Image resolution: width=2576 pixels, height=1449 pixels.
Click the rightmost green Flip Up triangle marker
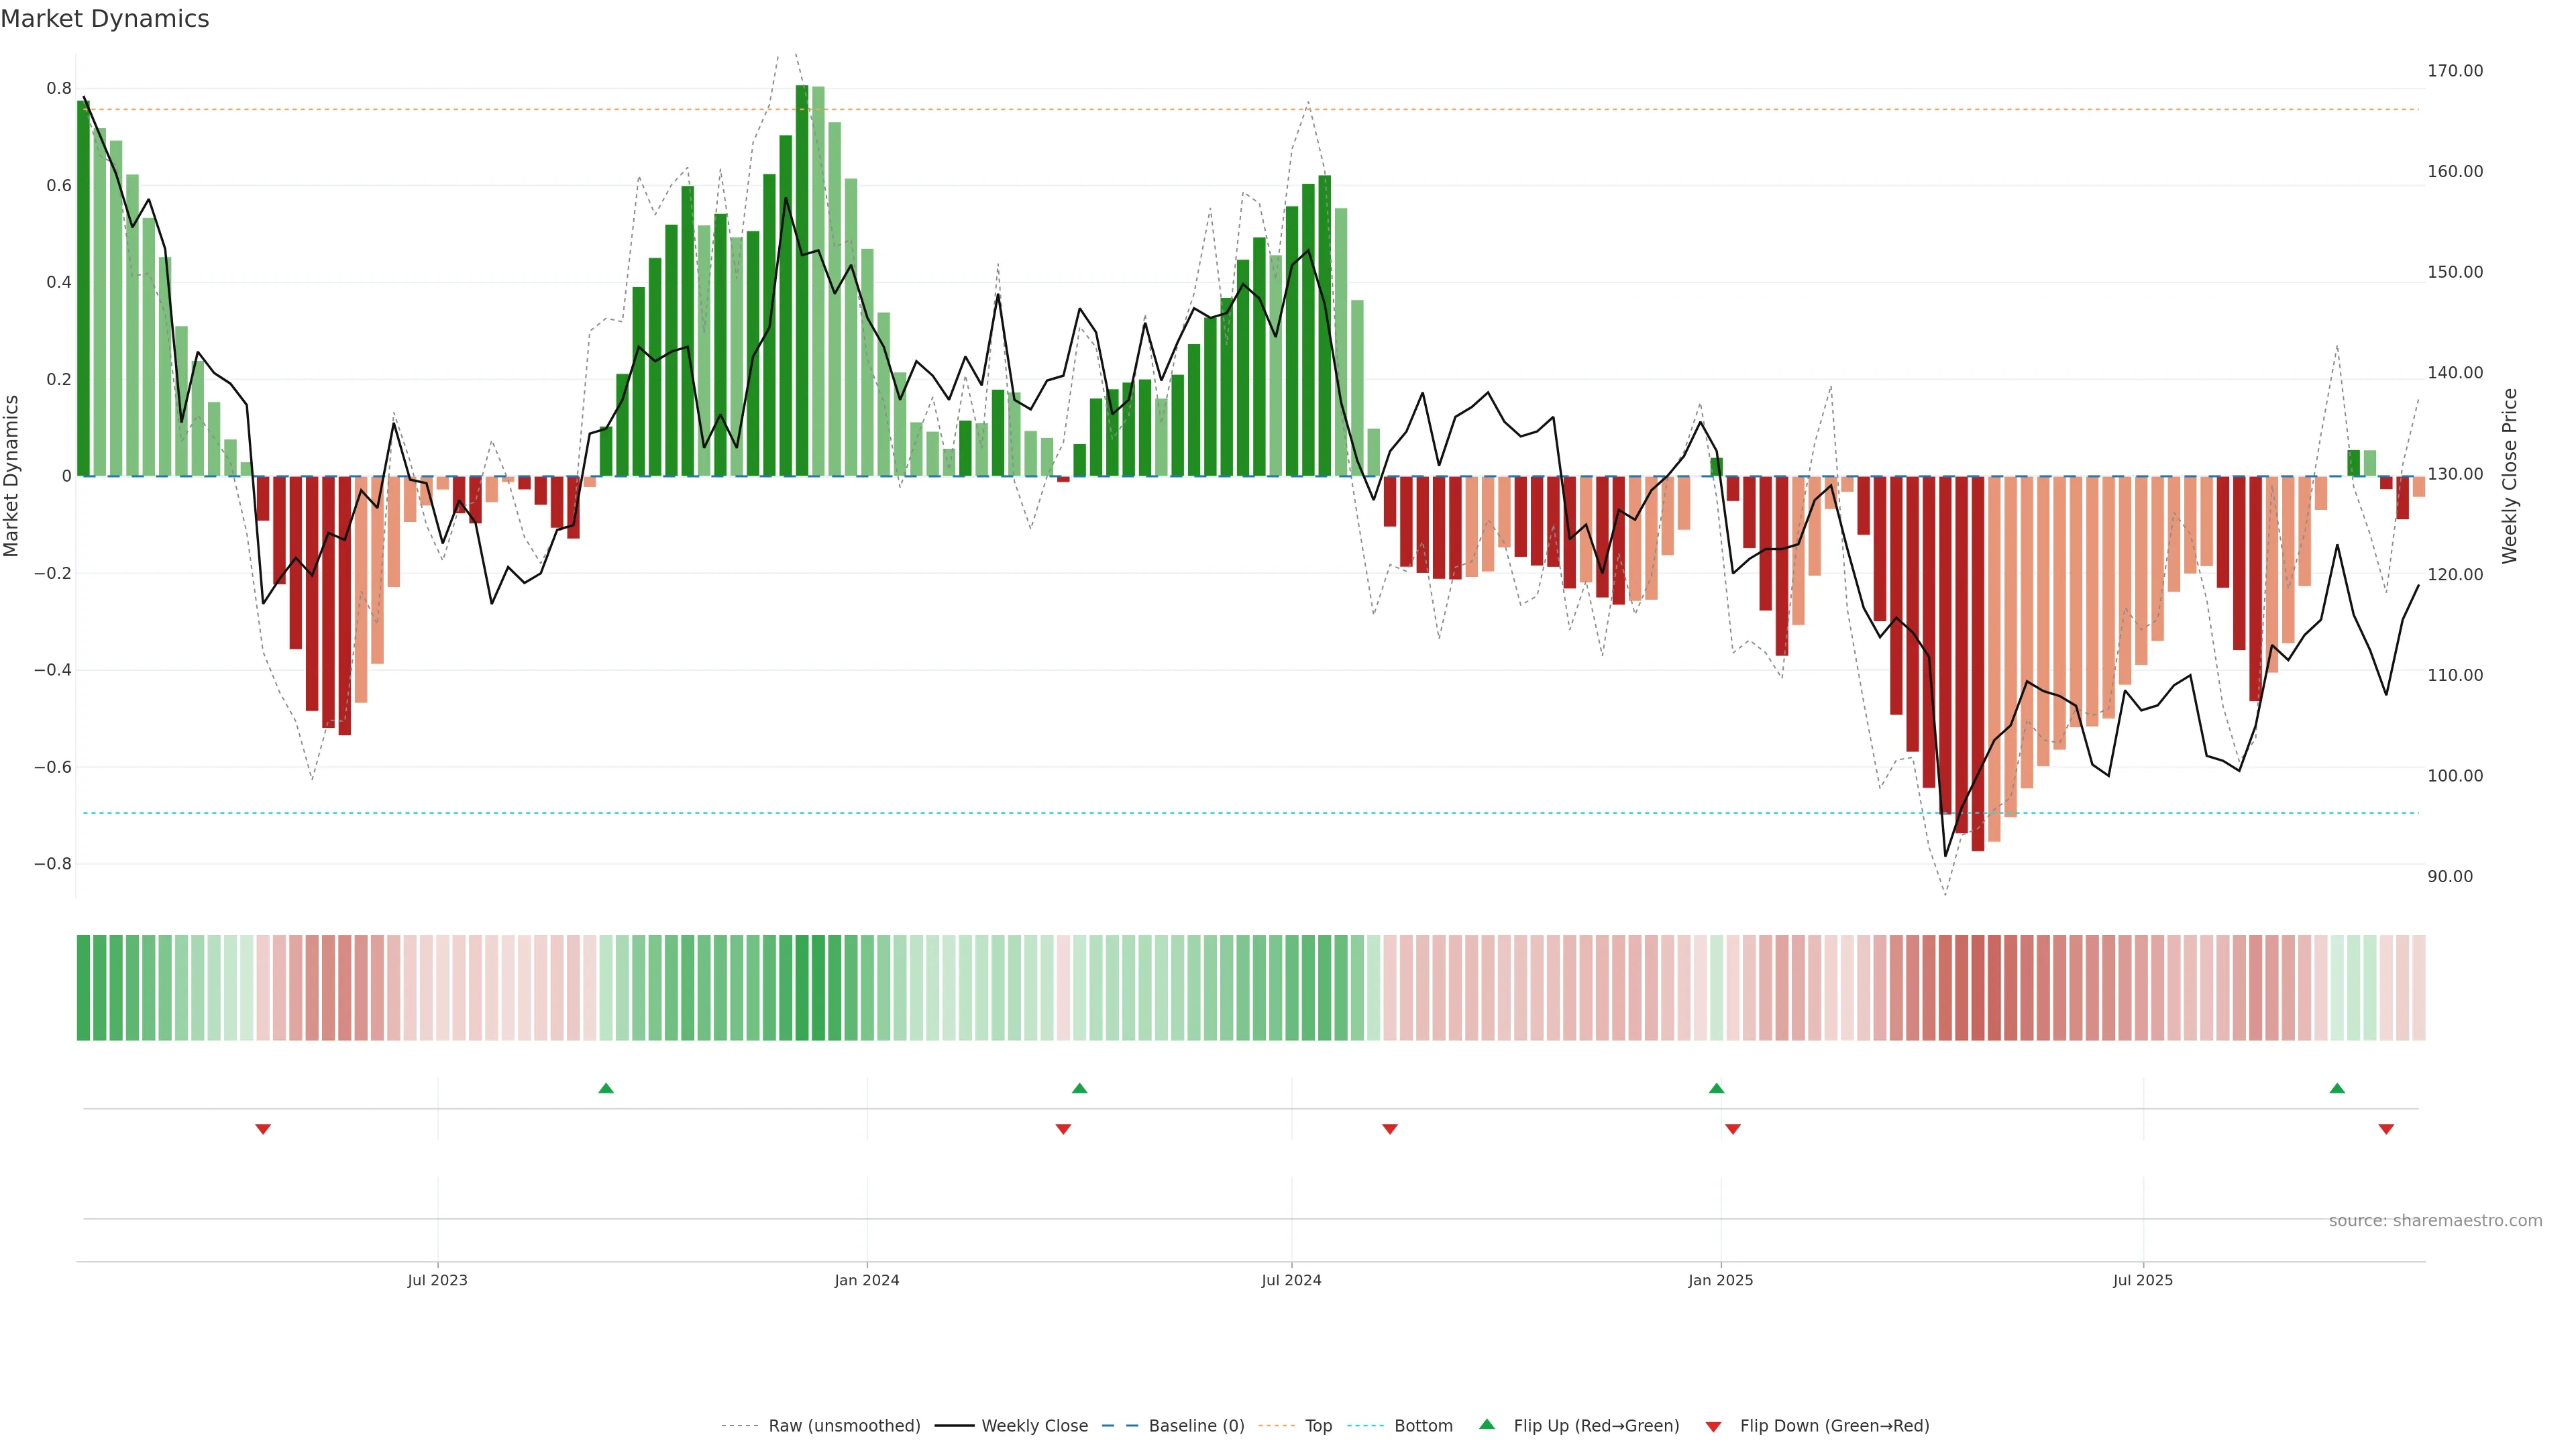[2337, 1088]
